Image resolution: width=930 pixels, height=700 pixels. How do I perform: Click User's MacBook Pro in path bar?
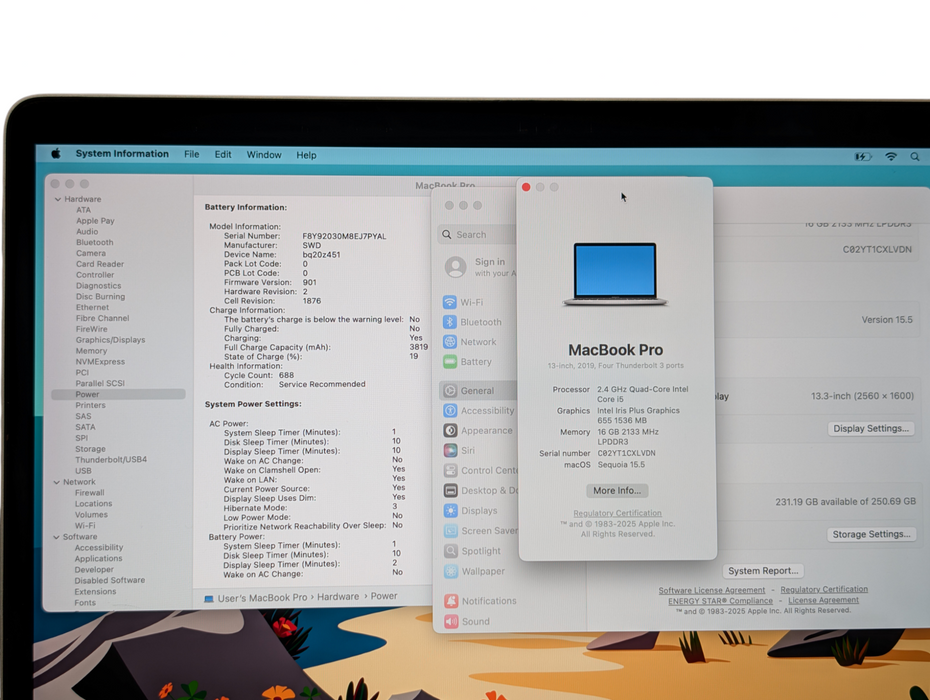[262, 598]
